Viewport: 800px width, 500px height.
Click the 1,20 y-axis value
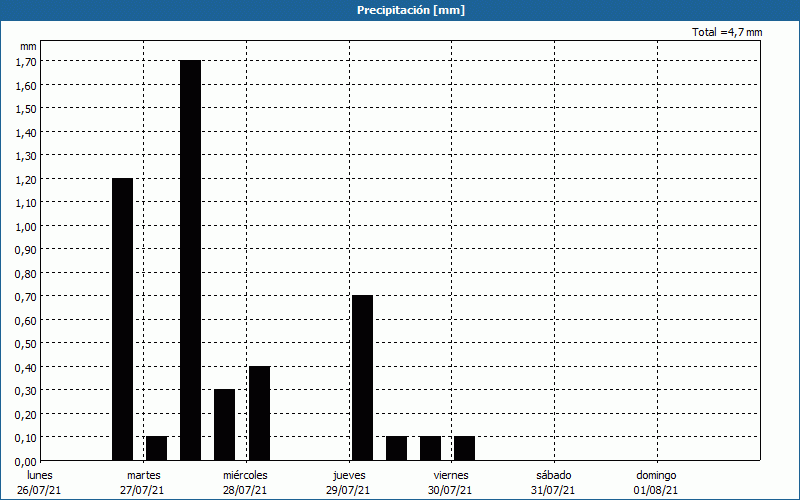(26, 179)
